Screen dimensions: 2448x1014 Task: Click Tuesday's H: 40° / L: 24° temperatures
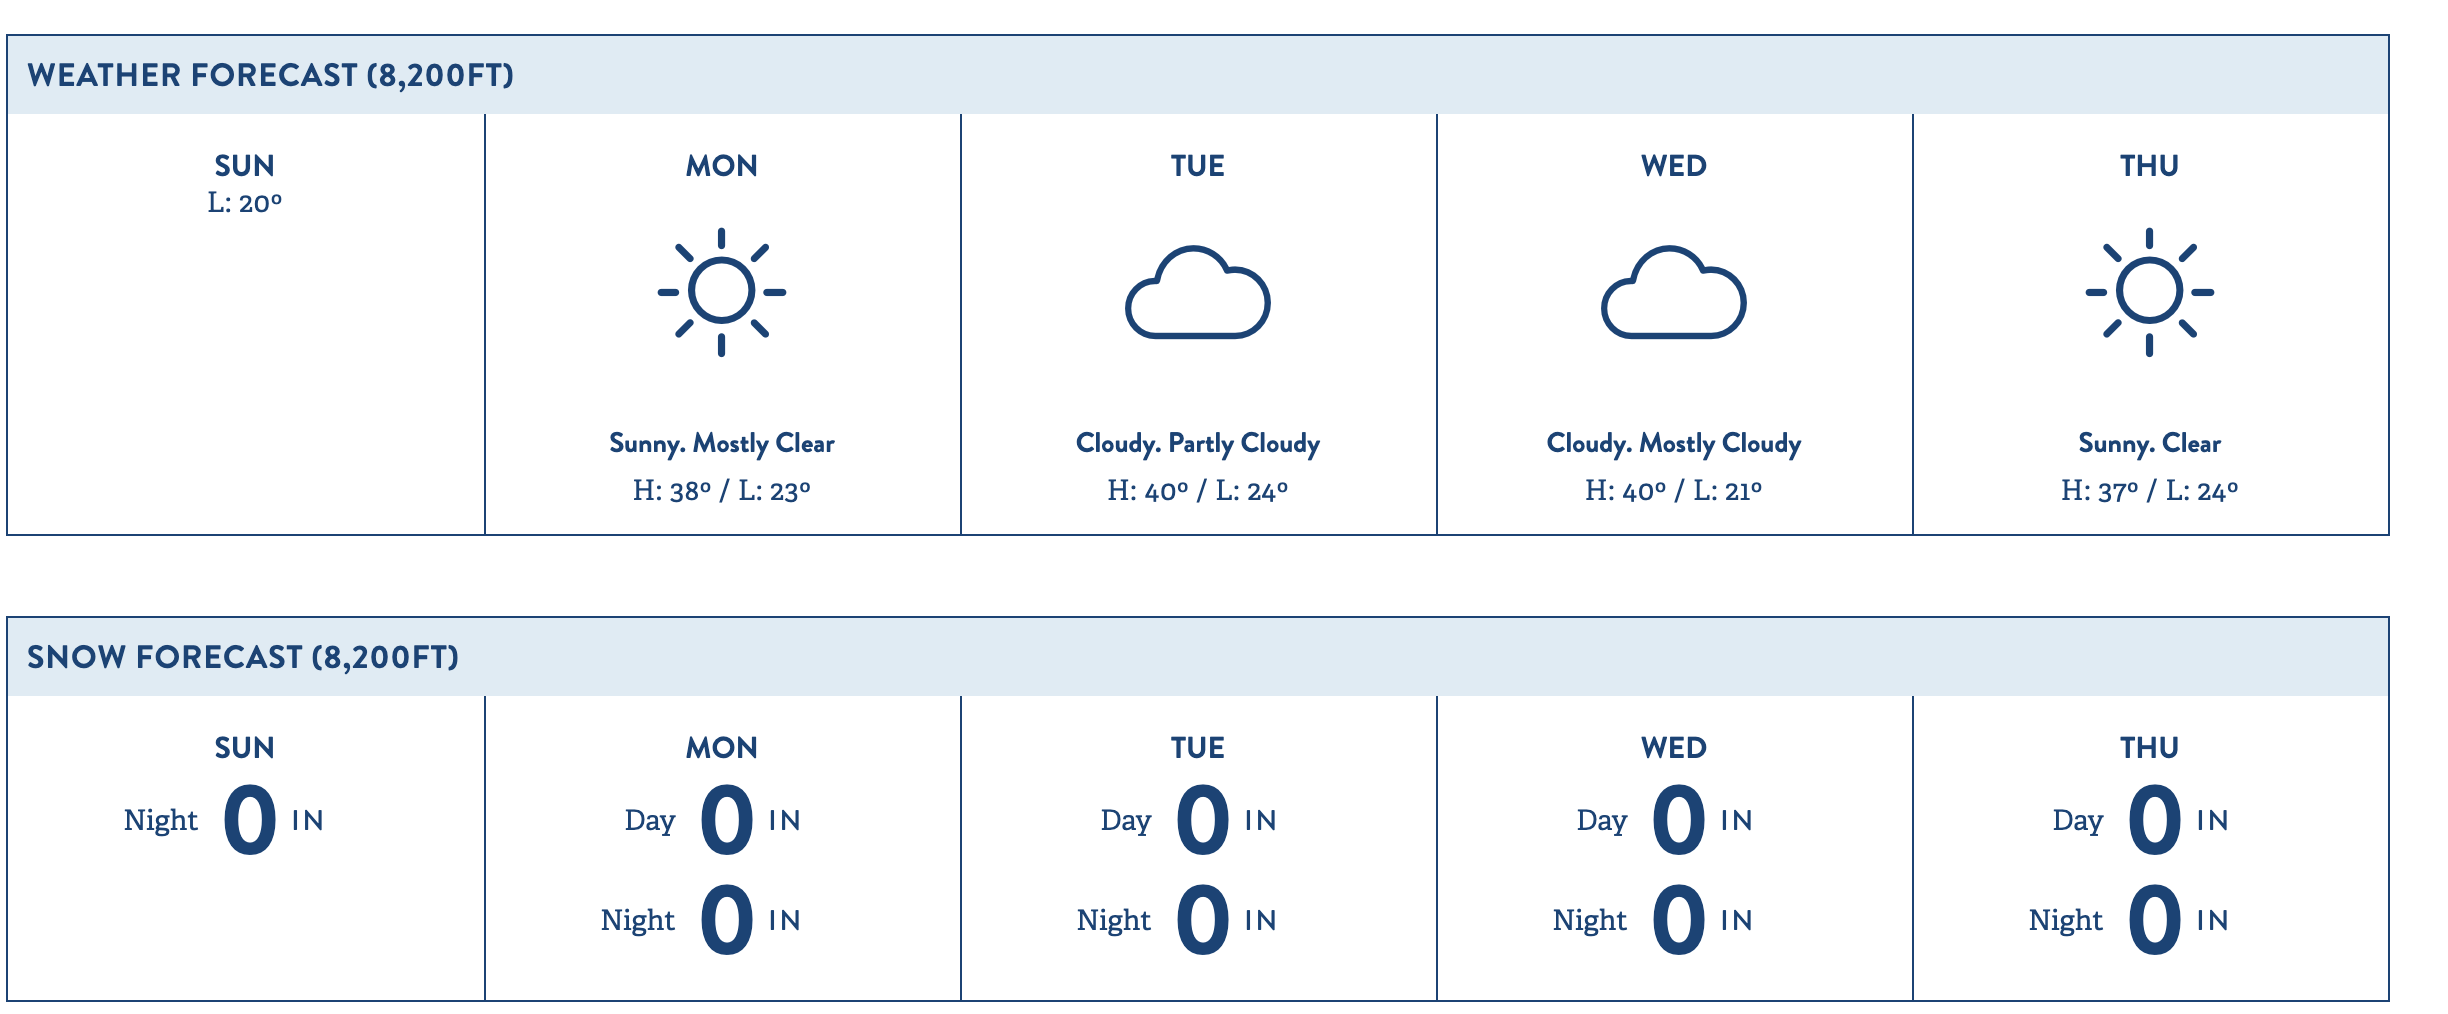coord(1197,491)
